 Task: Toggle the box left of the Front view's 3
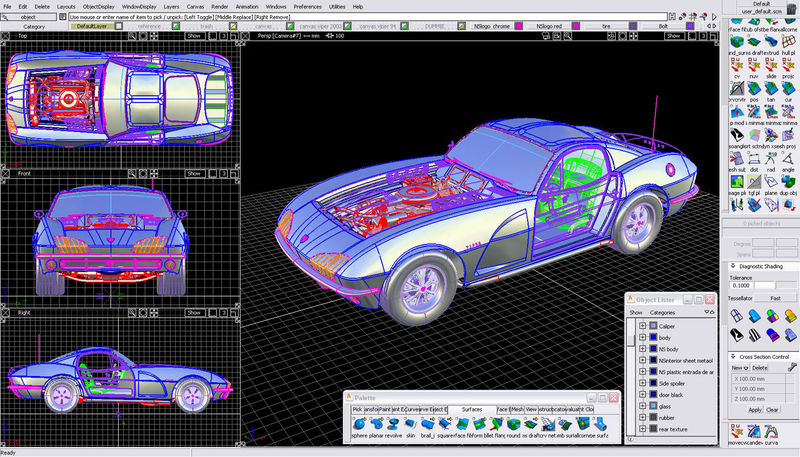(x=213, y=173)
